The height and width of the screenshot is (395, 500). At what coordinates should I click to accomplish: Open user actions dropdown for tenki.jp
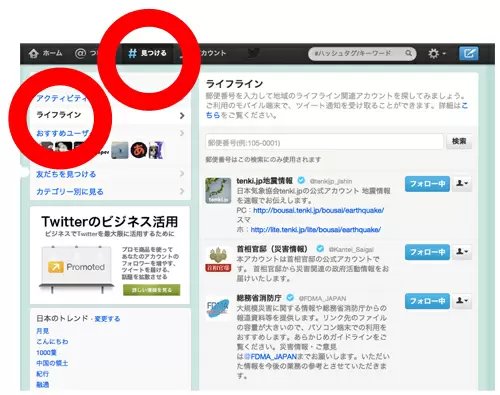coord(462,184)
